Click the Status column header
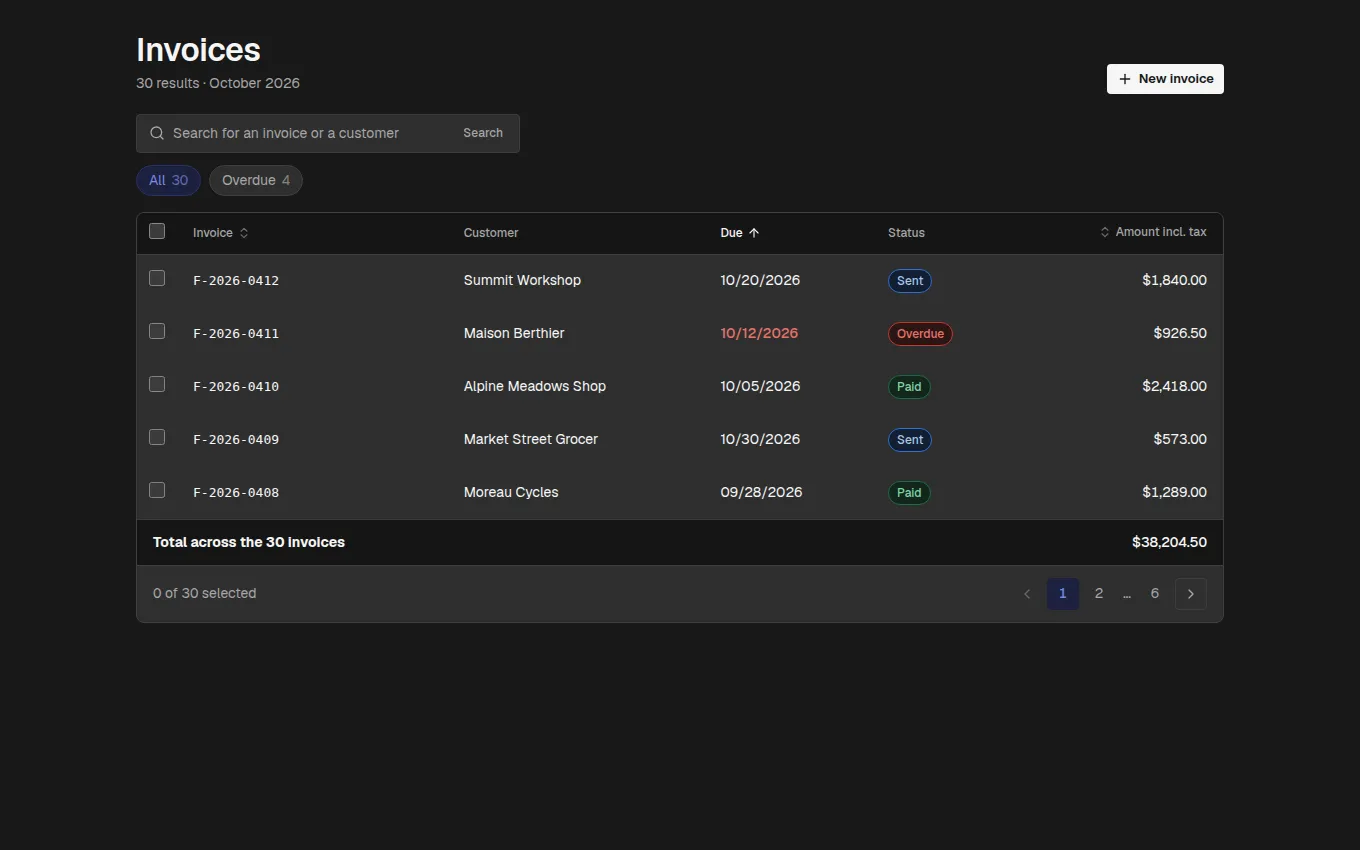This screenshot has height=850, width=1360. point(906,233)
